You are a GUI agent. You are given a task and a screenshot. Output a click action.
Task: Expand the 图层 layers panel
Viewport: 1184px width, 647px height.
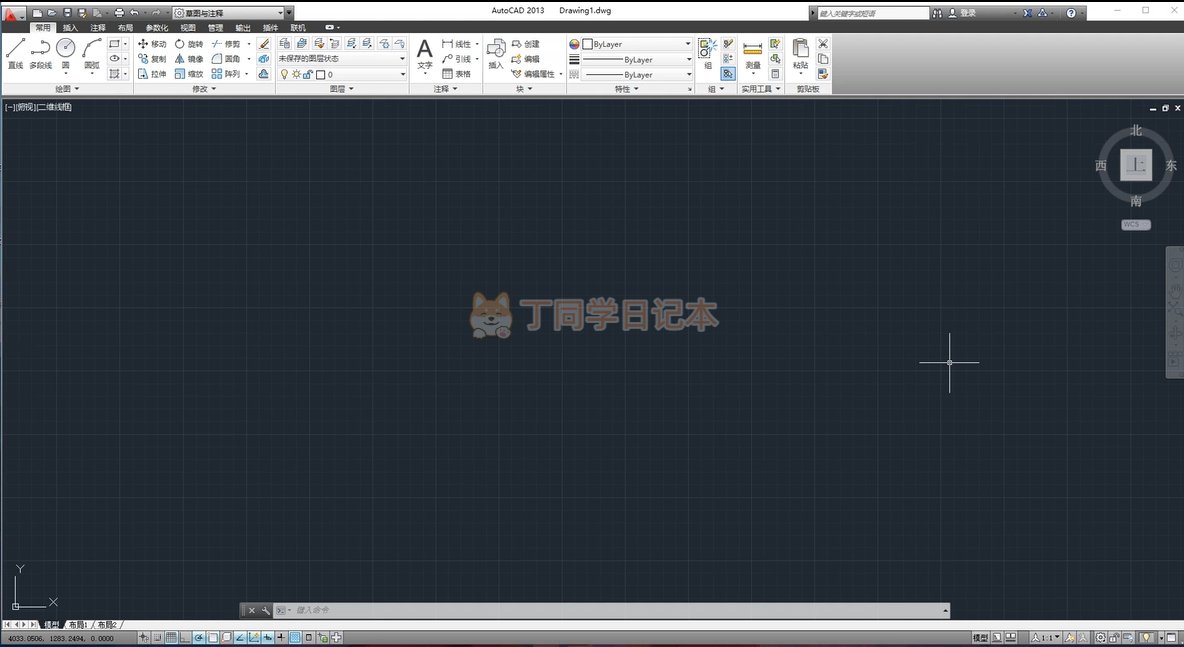[x=341, y=89]
